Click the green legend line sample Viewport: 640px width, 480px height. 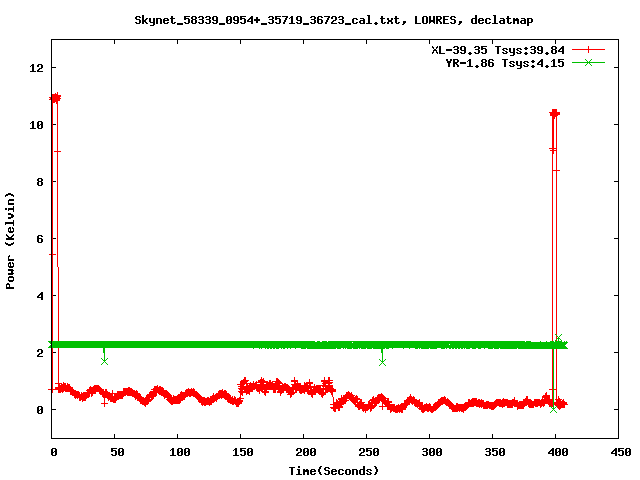588,62
